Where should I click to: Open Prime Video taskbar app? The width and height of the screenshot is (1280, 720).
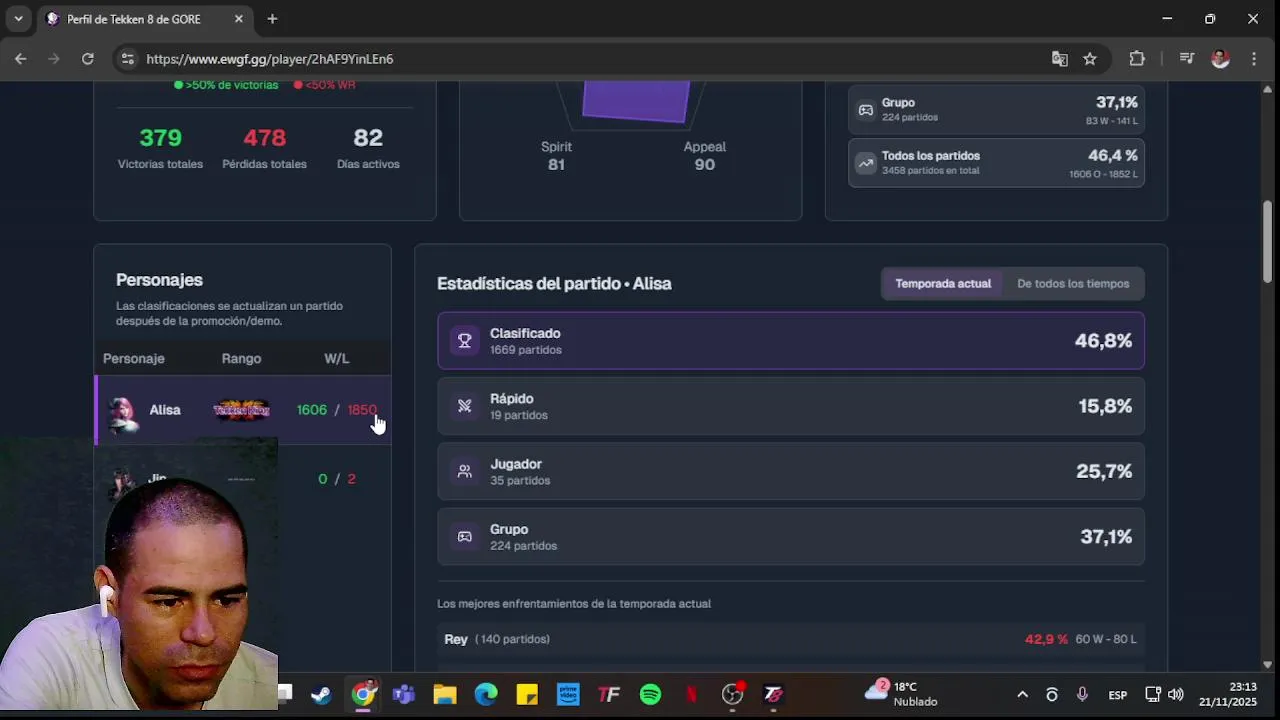[568, 694]
